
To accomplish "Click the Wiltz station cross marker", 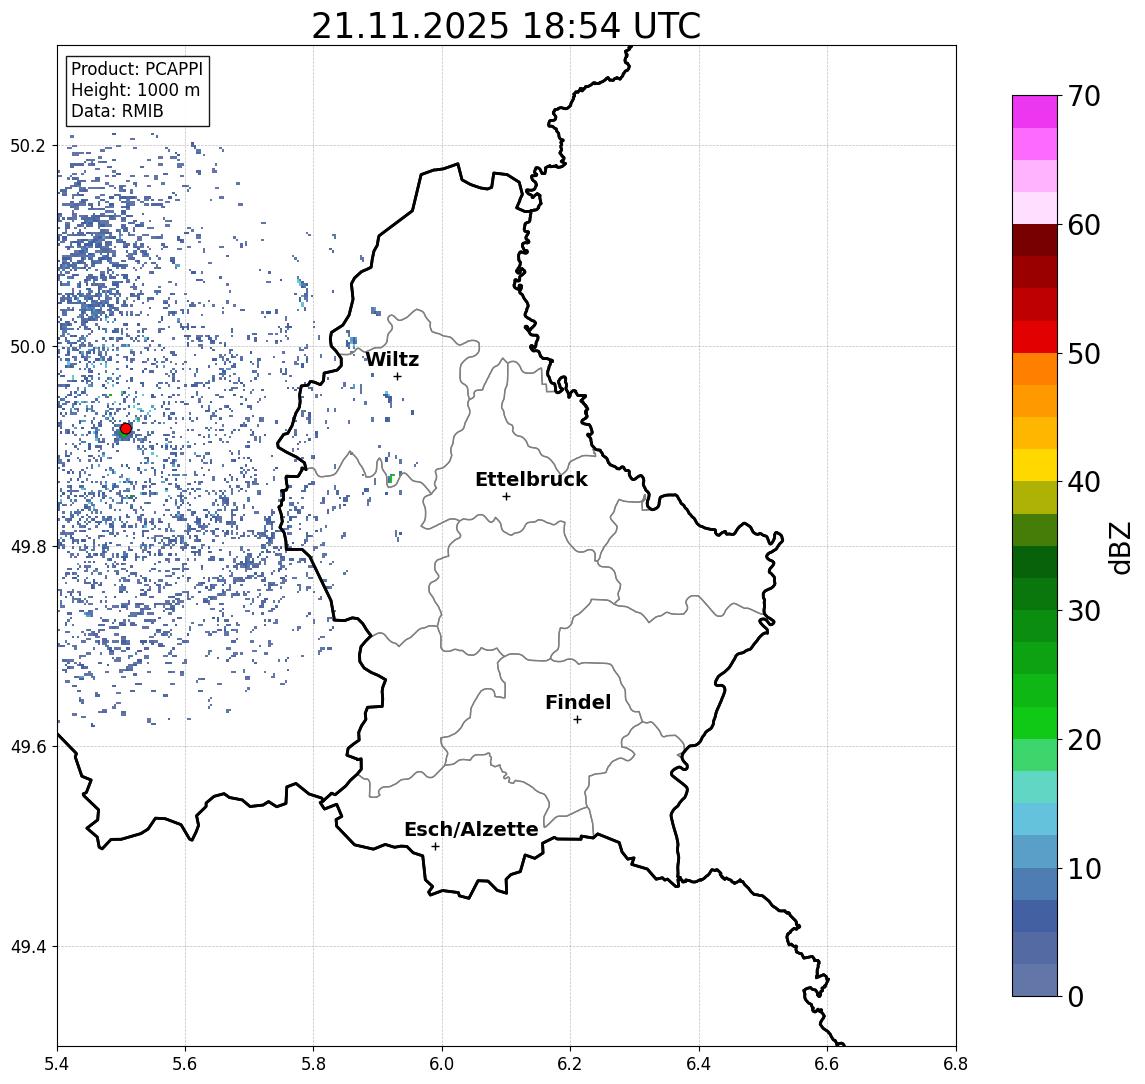I will point(397,377).
